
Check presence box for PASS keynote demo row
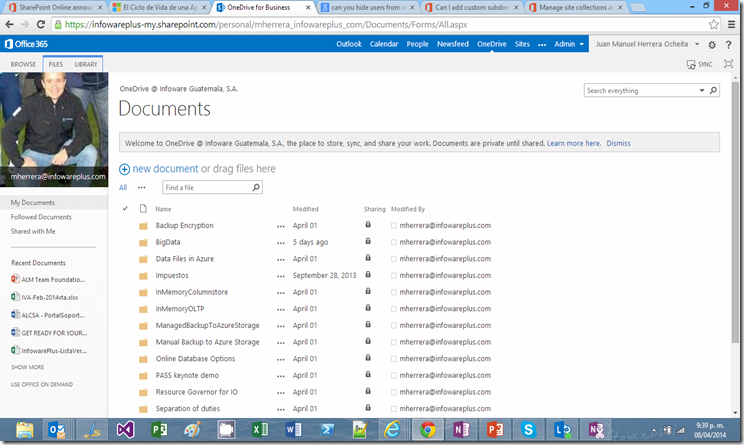tap(394, 376)
